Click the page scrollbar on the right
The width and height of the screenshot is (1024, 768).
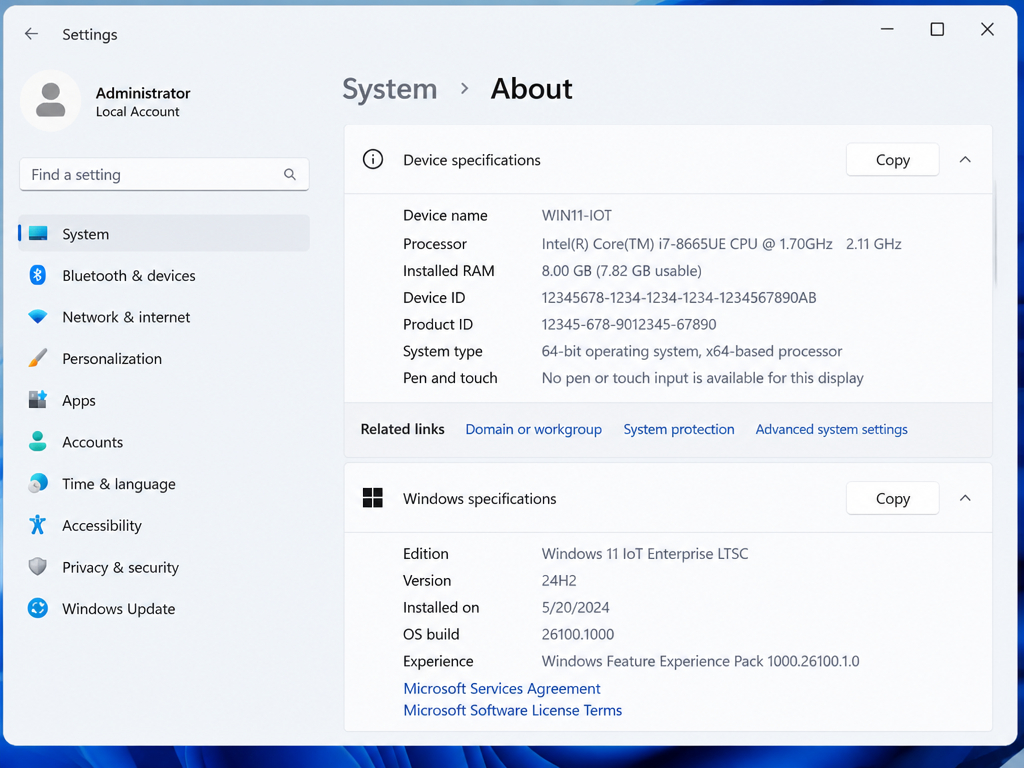(995, 232)
